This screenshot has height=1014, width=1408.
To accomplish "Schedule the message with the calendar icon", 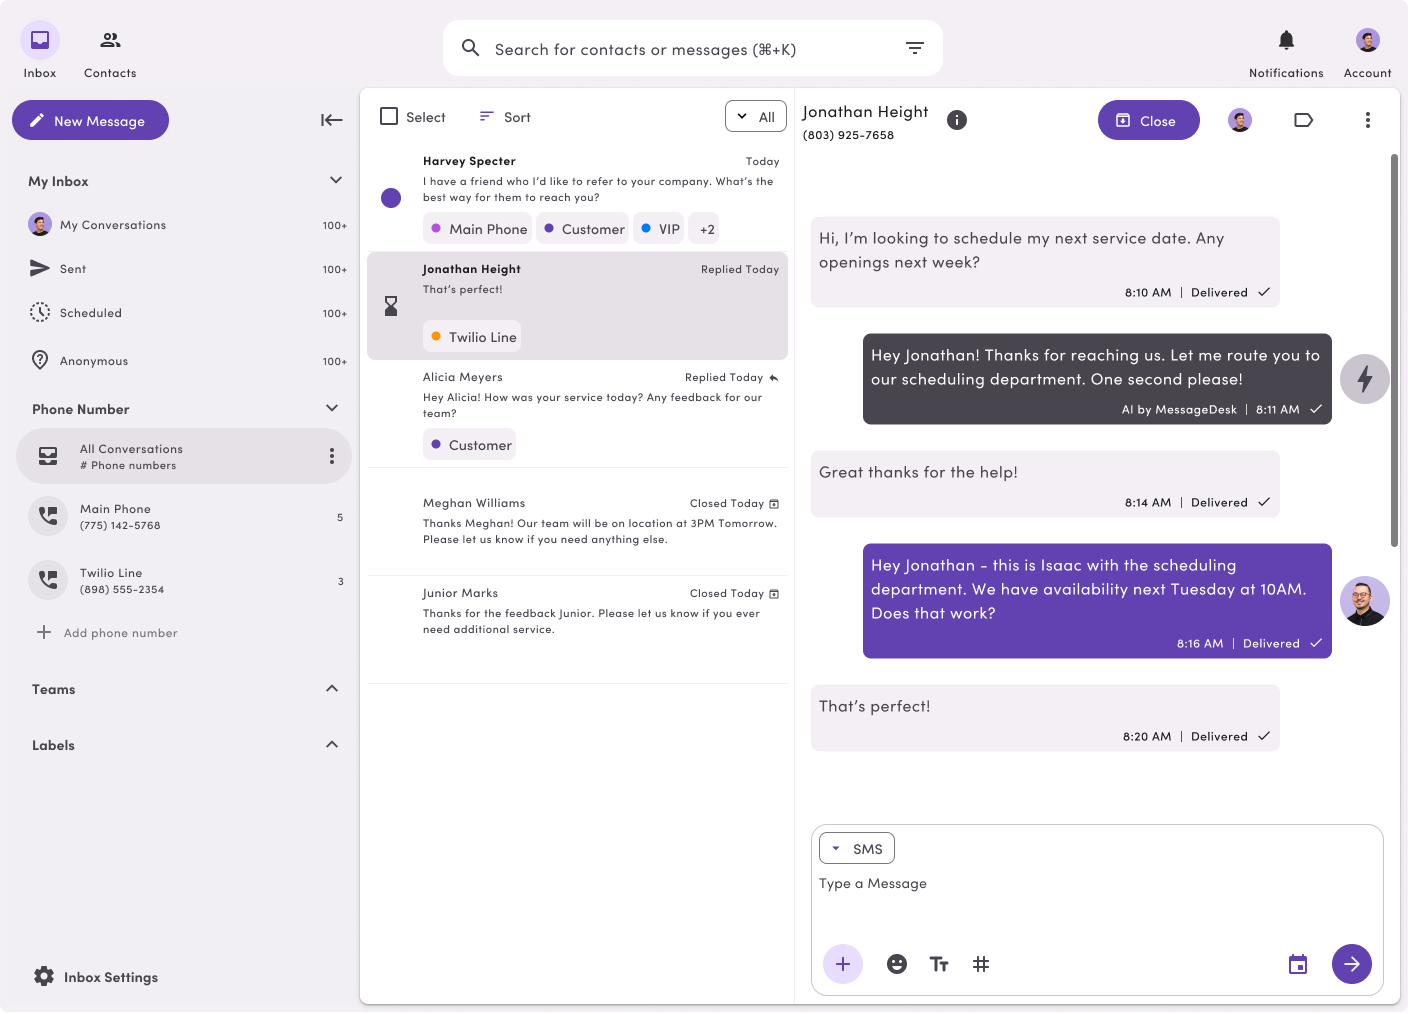I will (x=1297, y=964).
